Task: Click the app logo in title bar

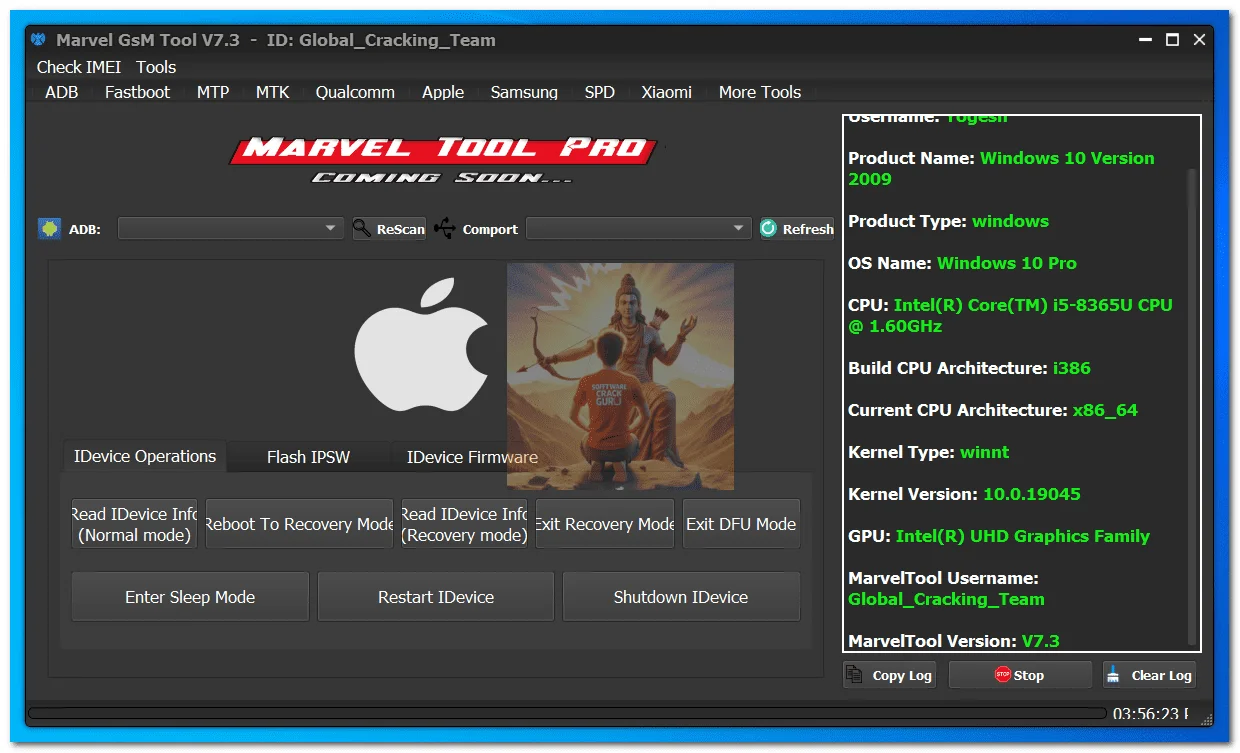Action: coord(38,40)
